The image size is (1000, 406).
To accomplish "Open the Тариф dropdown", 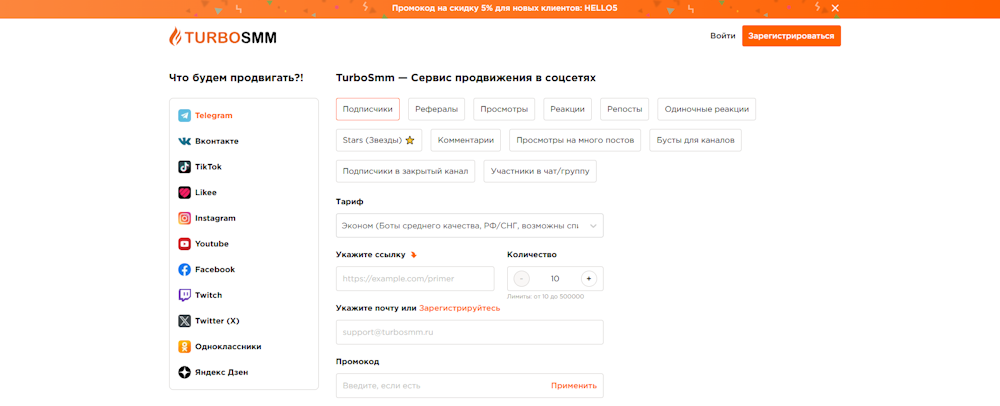I will [x=469, y=226].
